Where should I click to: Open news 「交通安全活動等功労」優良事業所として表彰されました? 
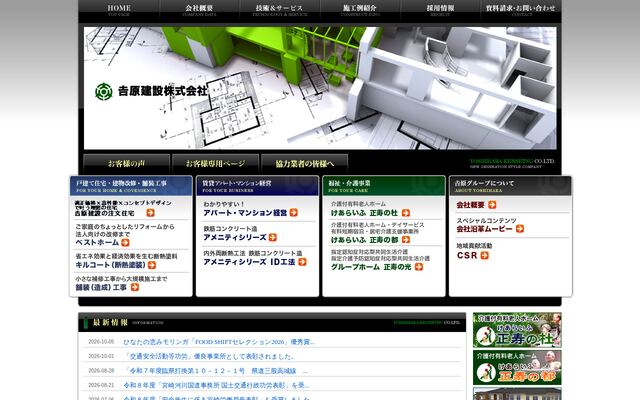[209, 356]
